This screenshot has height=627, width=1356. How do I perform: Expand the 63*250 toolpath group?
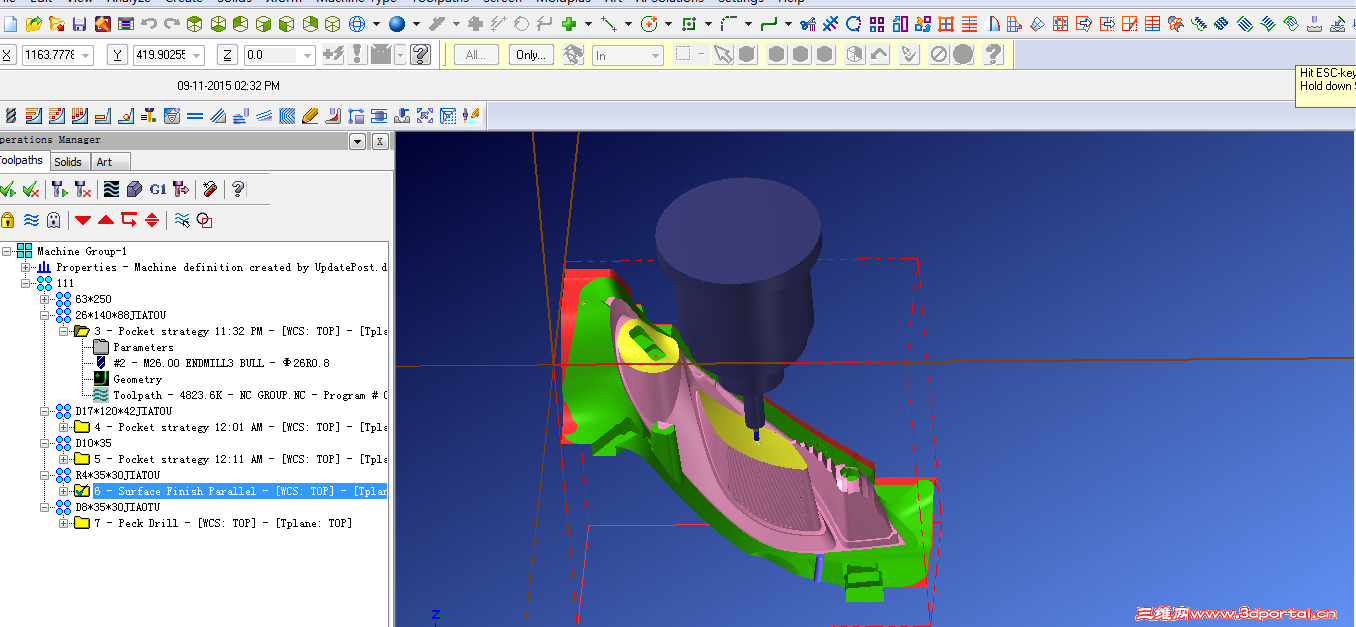click(x=45, y=299)
